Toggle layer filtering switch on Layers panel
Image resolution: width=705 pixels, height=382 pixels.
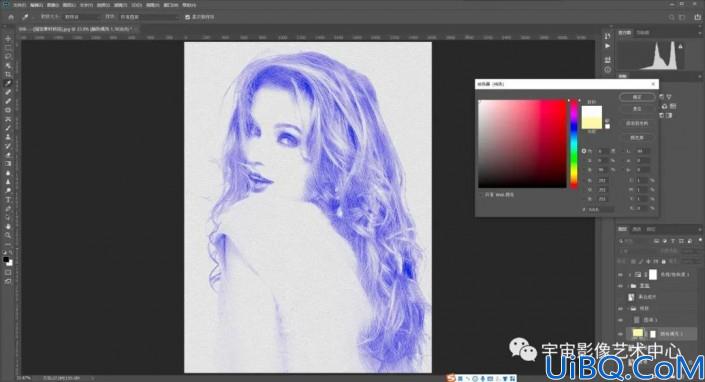click(x=699, y=241)
